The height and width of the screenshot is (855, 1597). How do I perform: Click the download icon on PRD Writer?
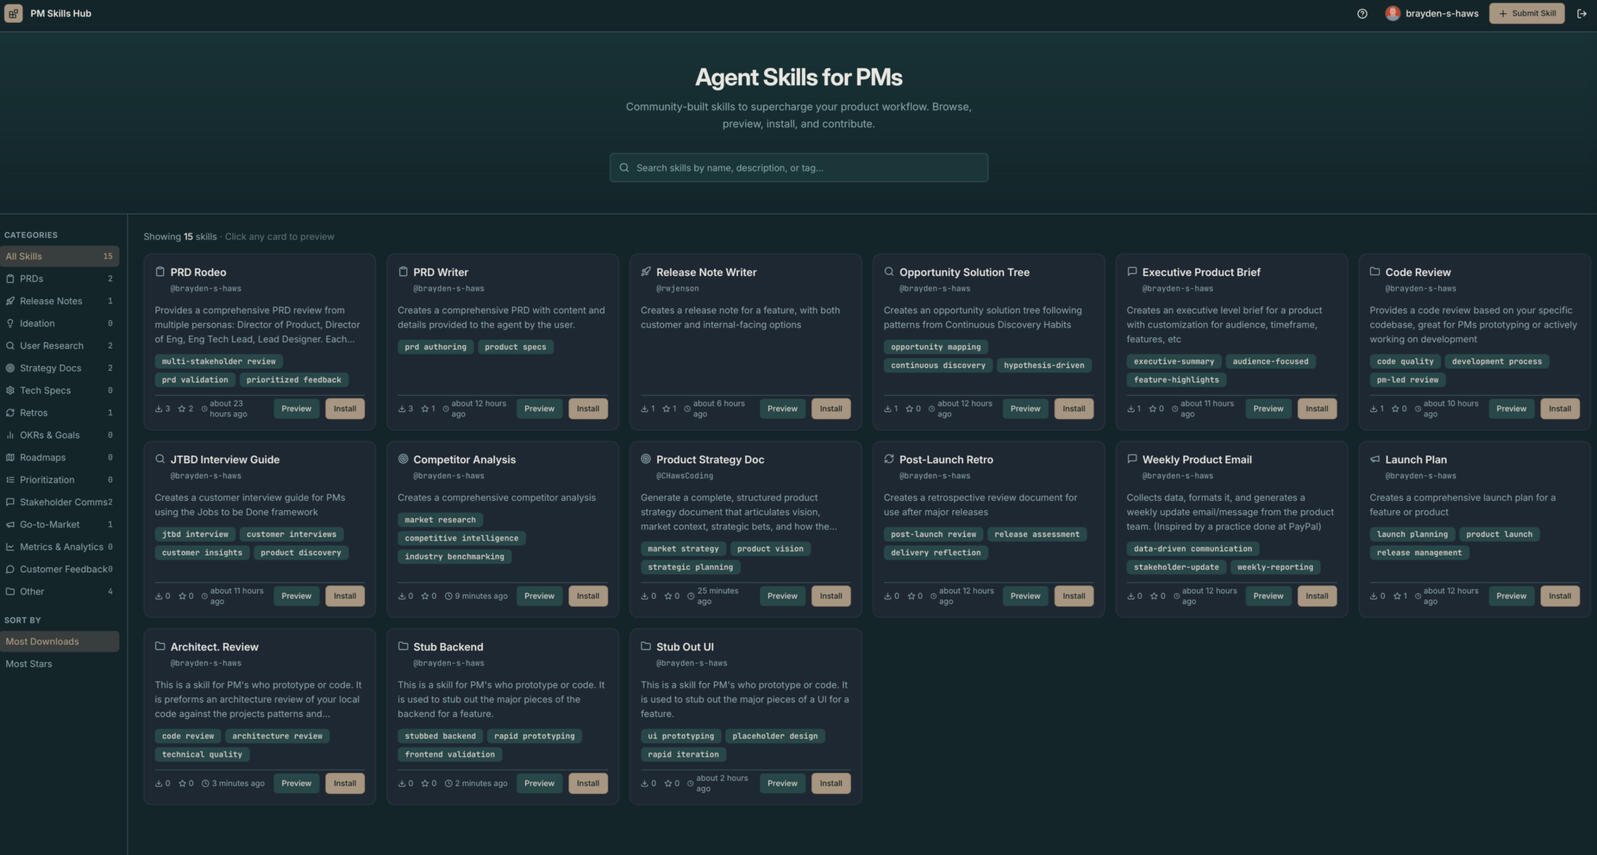(402, 409)
